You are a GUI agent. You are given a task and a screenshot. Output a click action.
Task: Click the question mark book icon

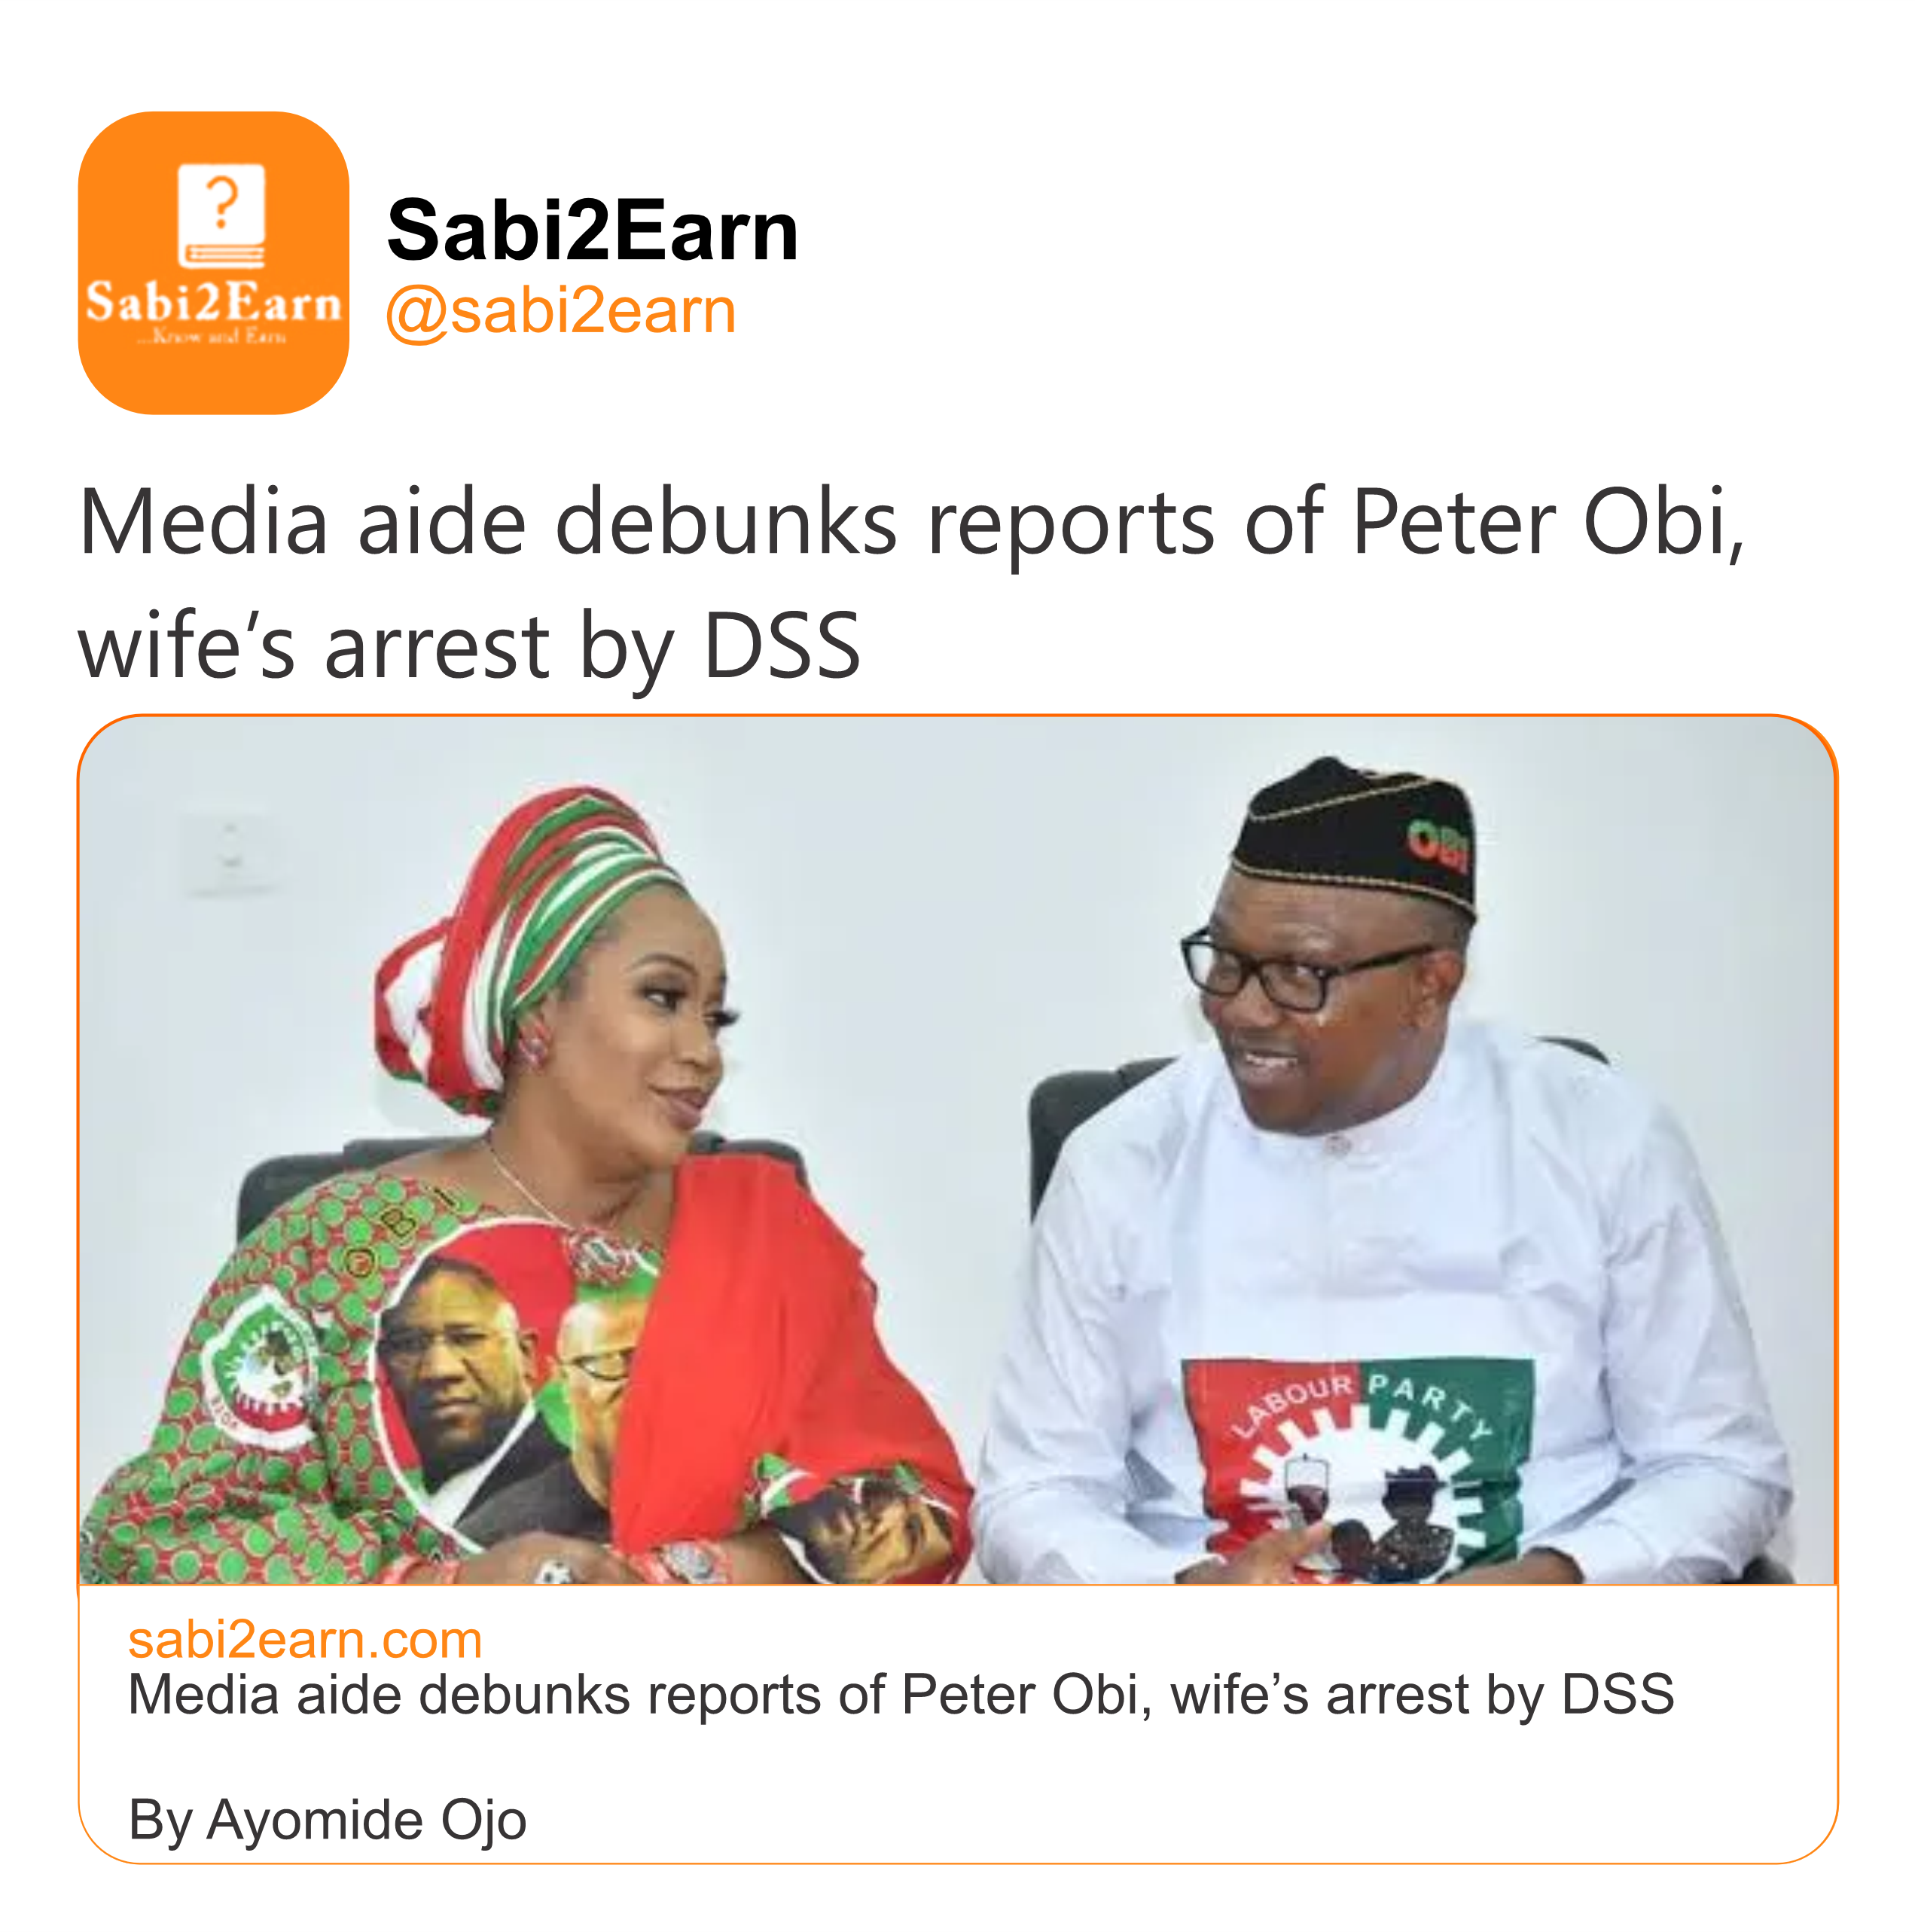click(221, 215)
